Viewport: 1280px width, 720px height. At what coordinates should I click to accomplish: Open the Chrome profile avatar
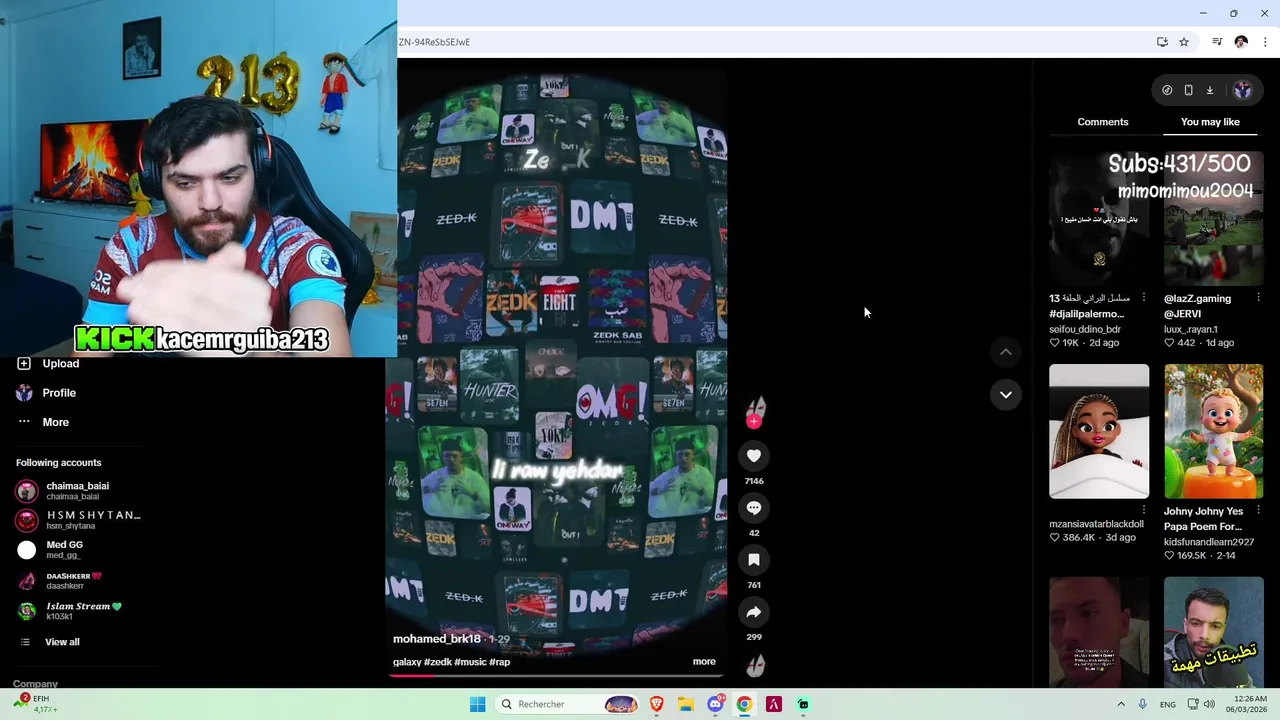[1241, 42]
